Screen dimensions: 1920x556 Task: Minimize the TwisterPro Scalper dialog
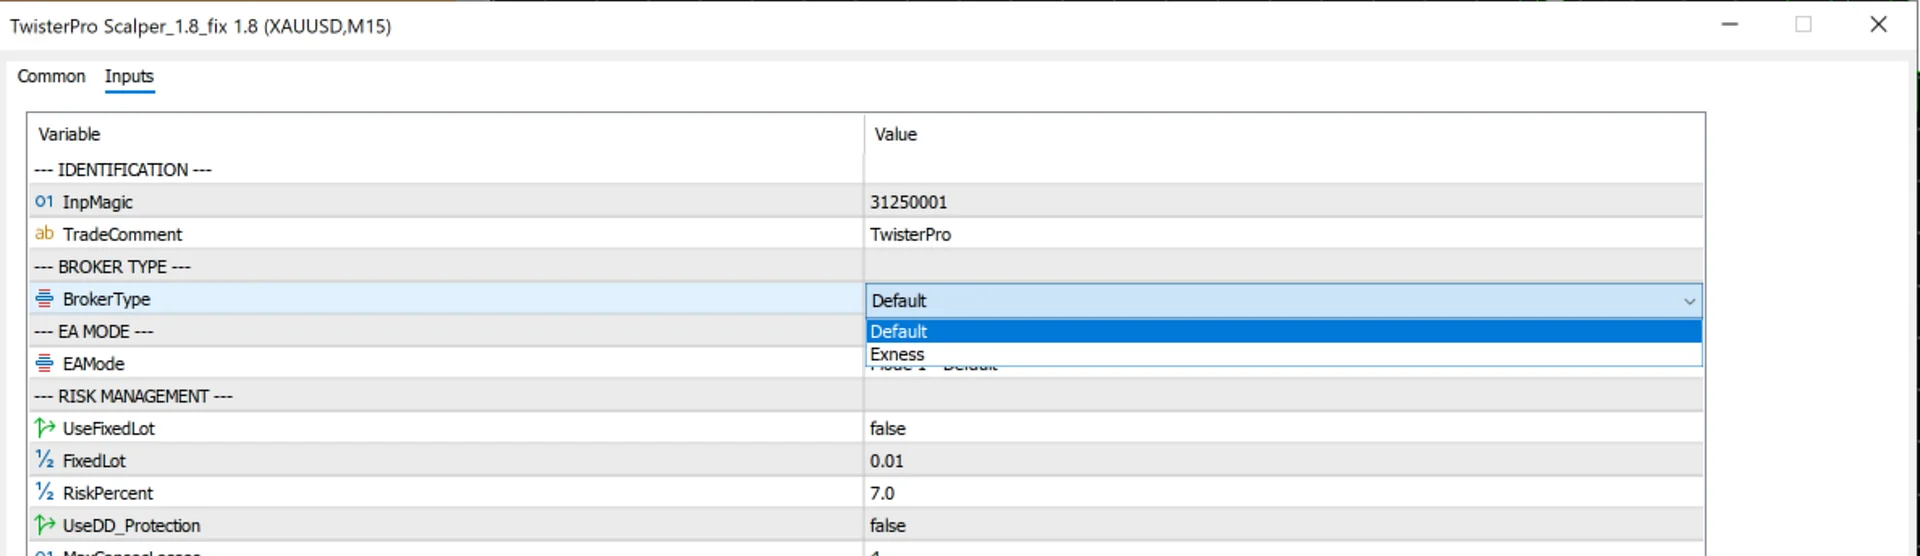pyautogui.click(x=1730, y=24)
